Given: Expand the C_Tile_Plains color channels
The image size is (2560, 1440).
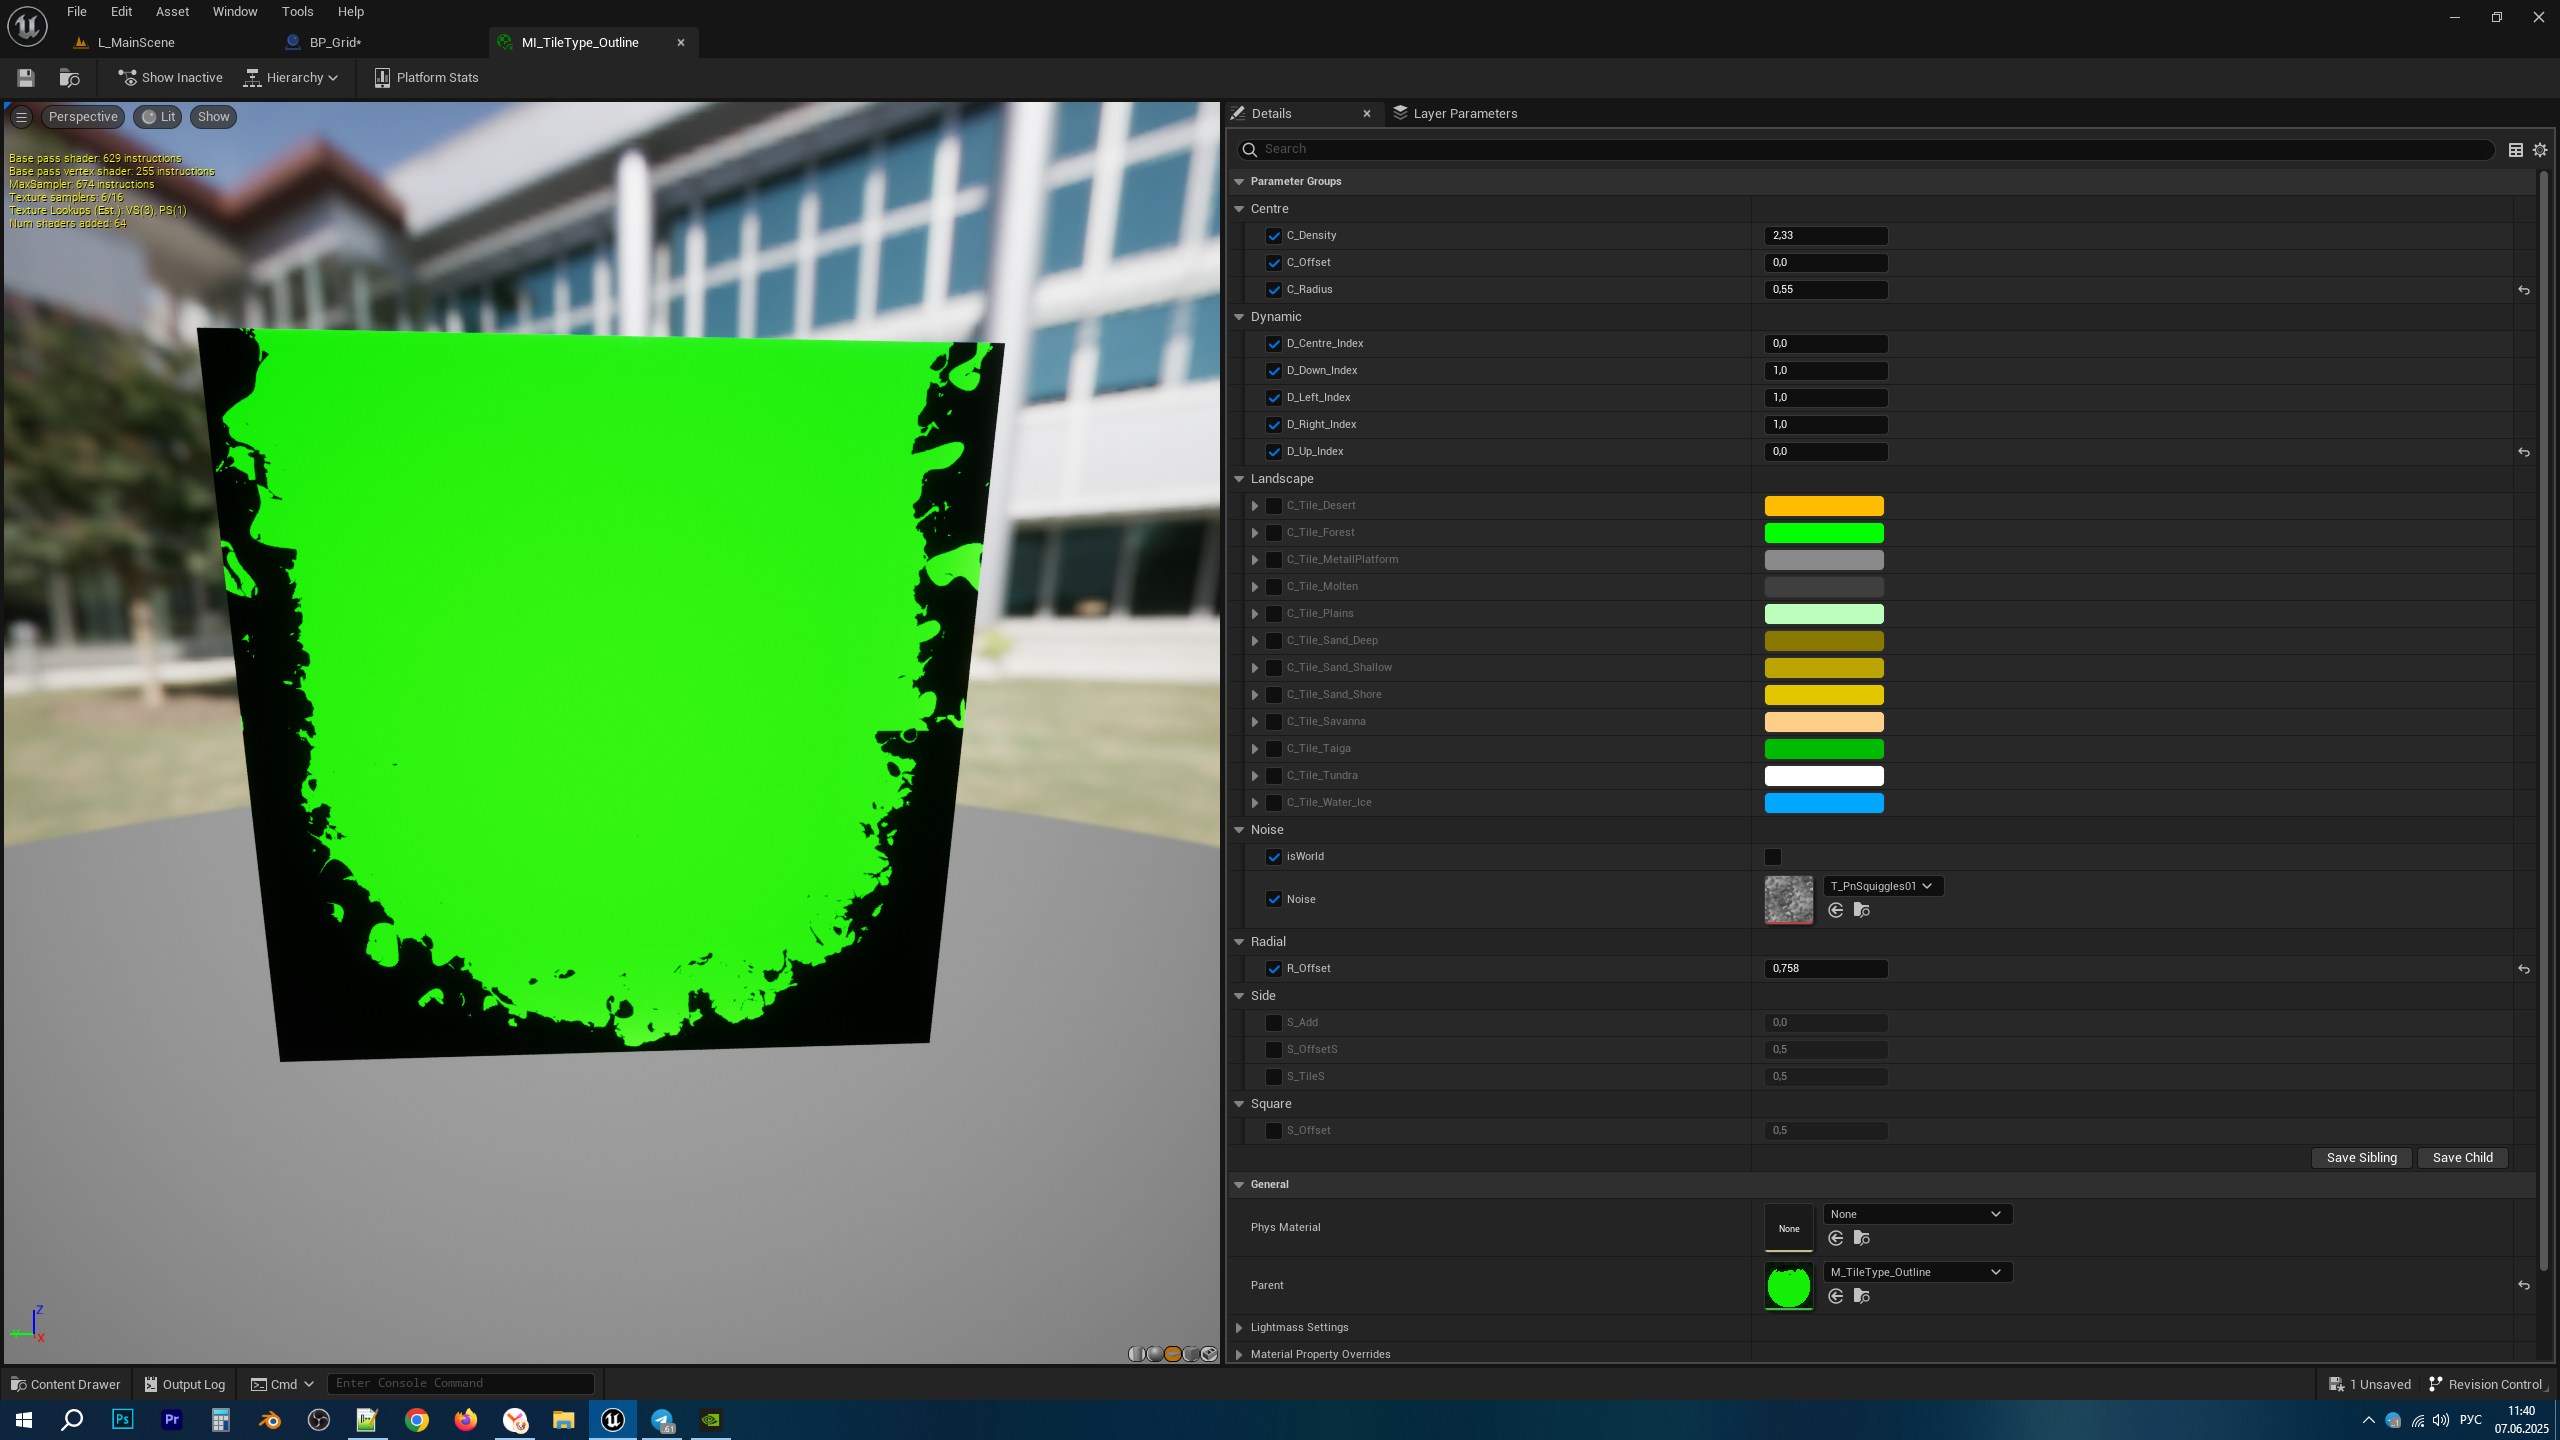Looking at the screenshot, I should click(x=1255, y=614).
